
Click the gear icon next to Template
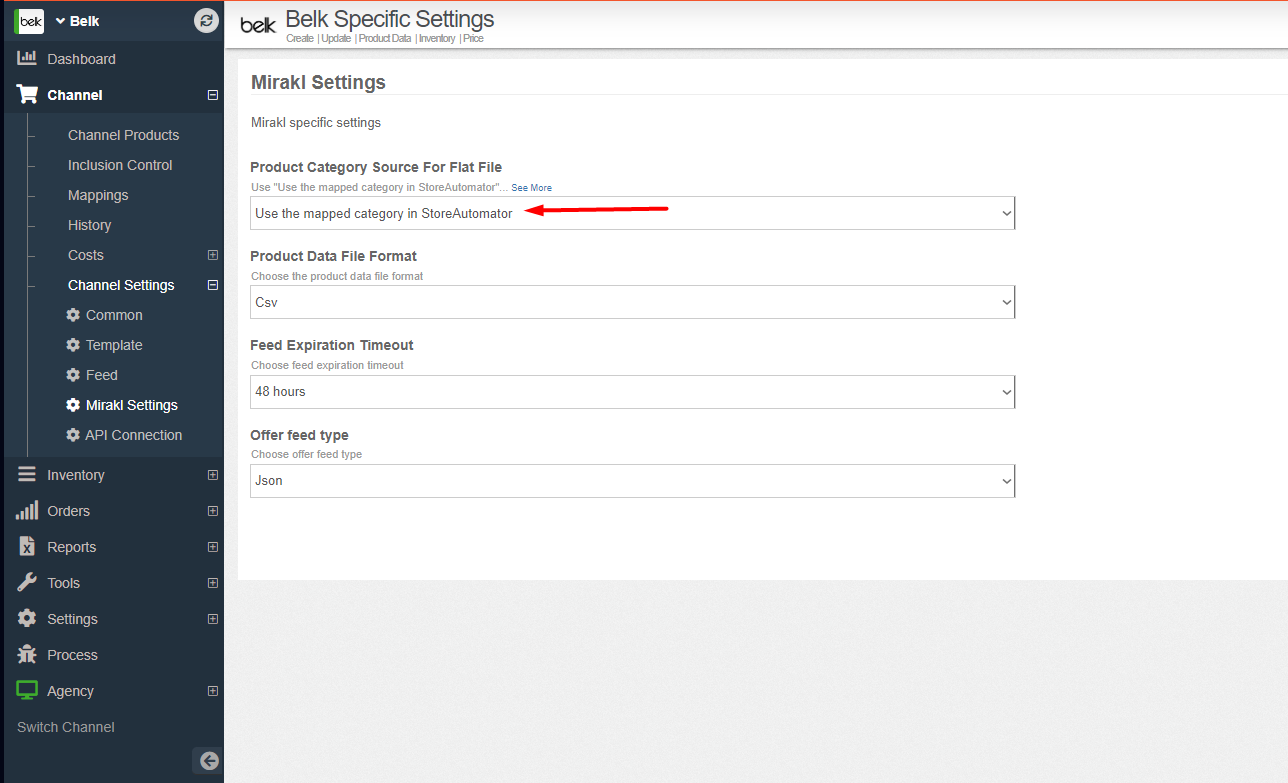(73, 345)
